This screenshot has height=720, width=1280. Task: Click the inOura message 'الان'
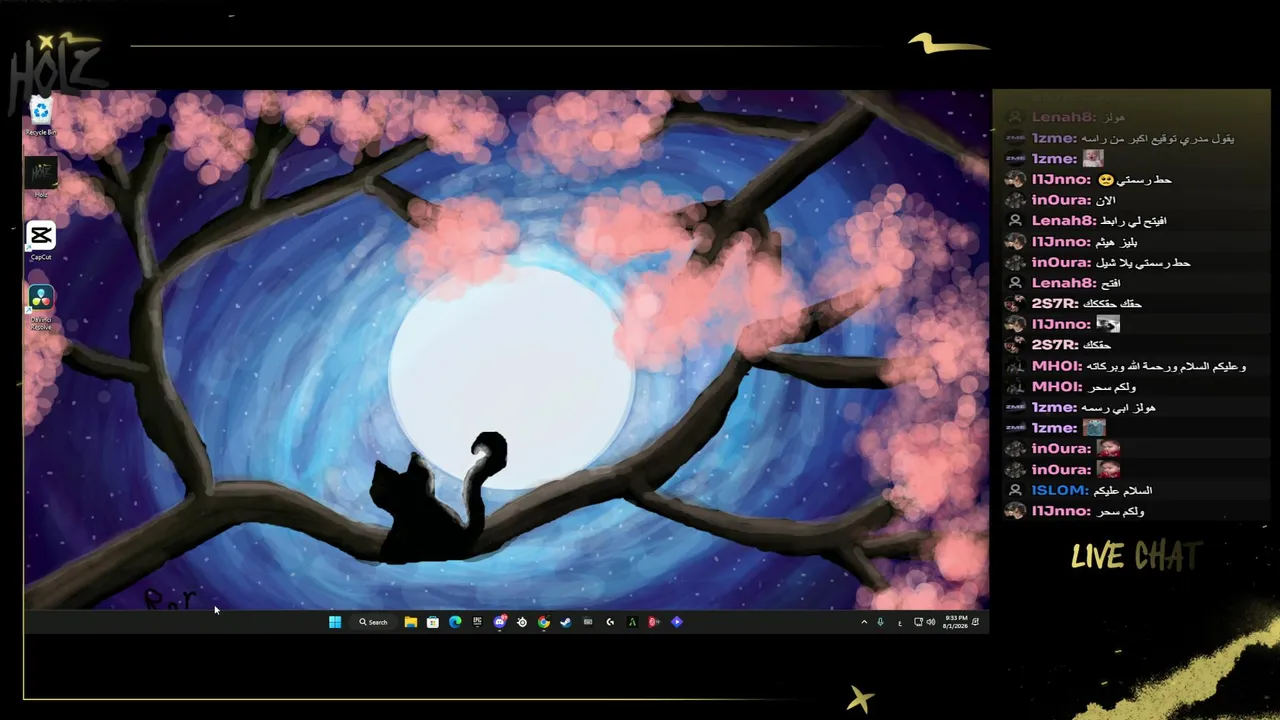[1106, 200]
